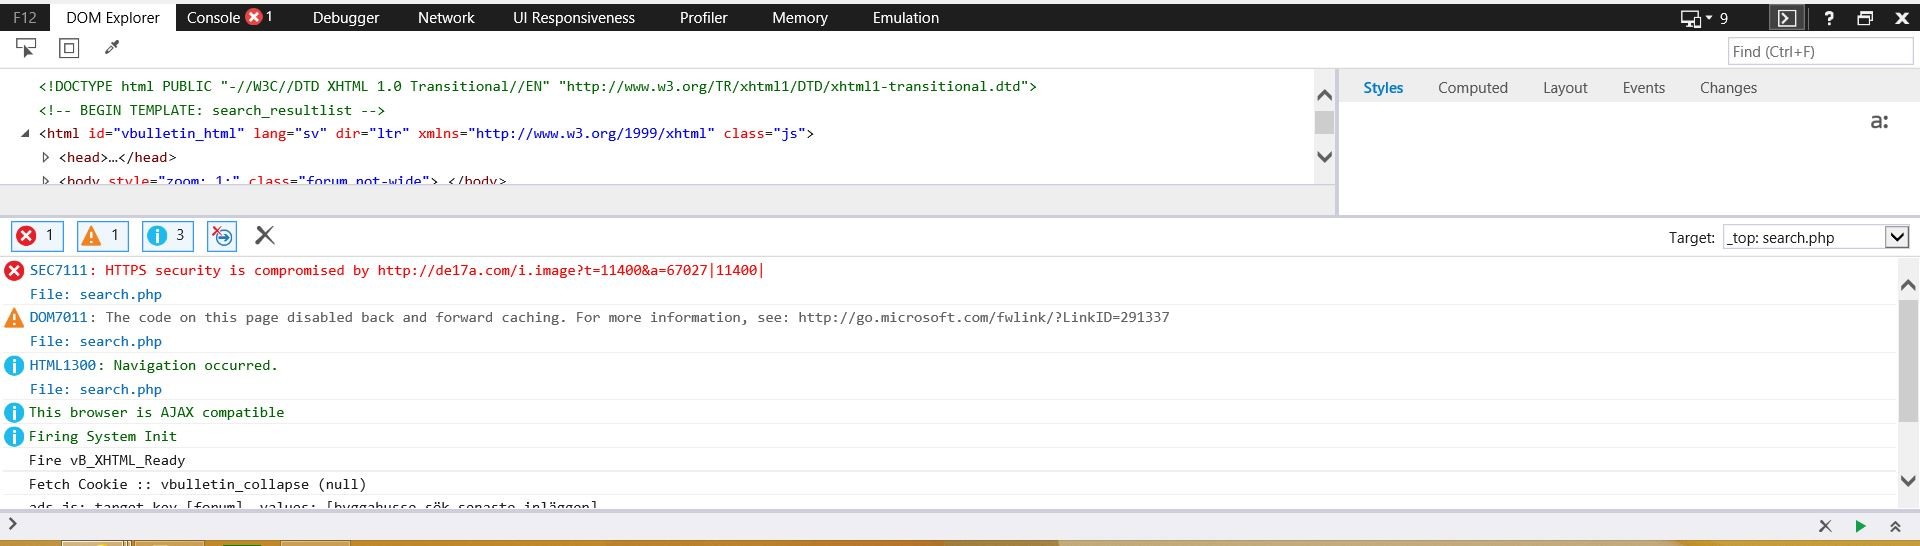Toggle the warnings filter in console
Screen dimensions: 1920x546
[x=102, y=236]
